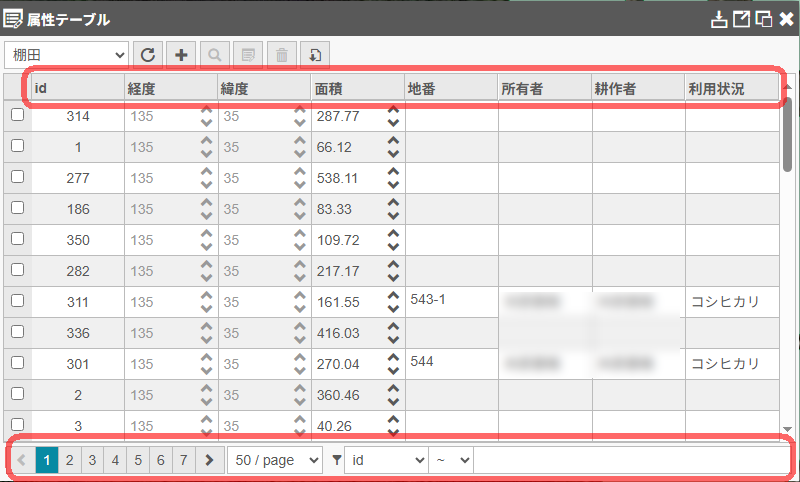Increase 面積 value in row 314
Screen dimensions: 800x482
(x=393, y=110)
